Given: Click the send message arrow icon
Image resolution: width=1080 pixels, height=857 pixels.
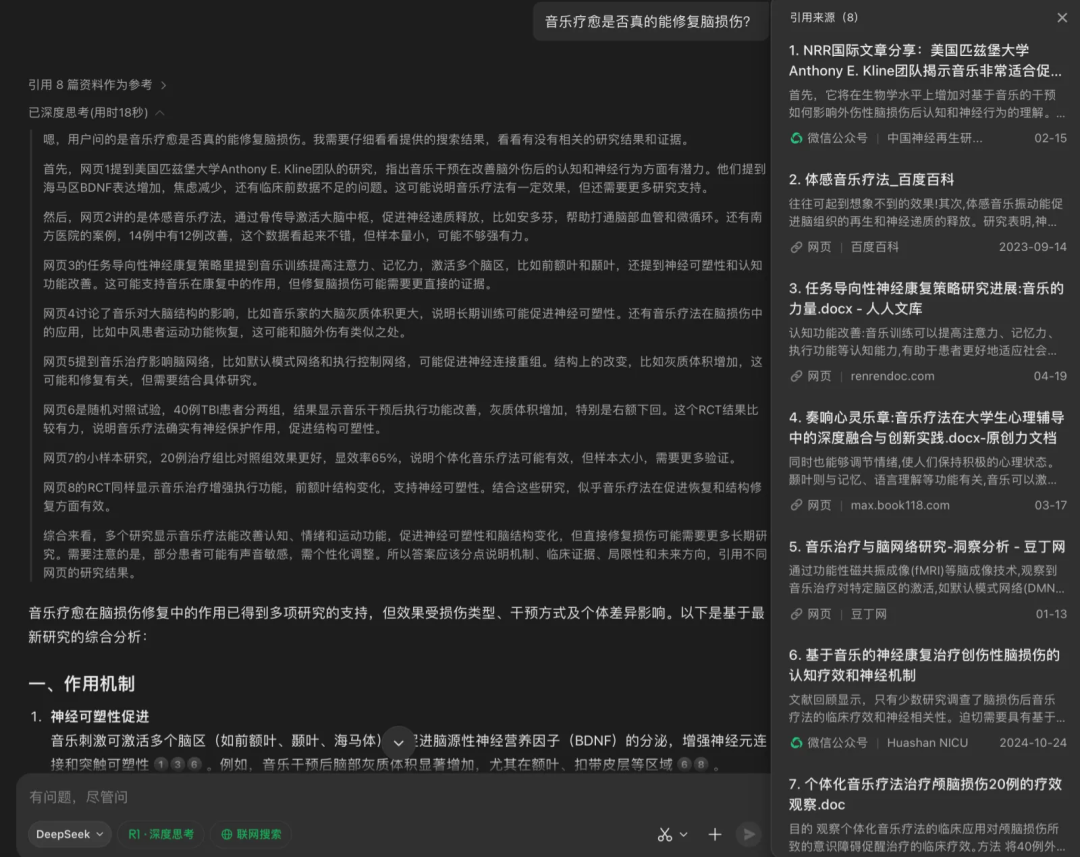Looking at the screenshot, I should click(x=749, y=833).
